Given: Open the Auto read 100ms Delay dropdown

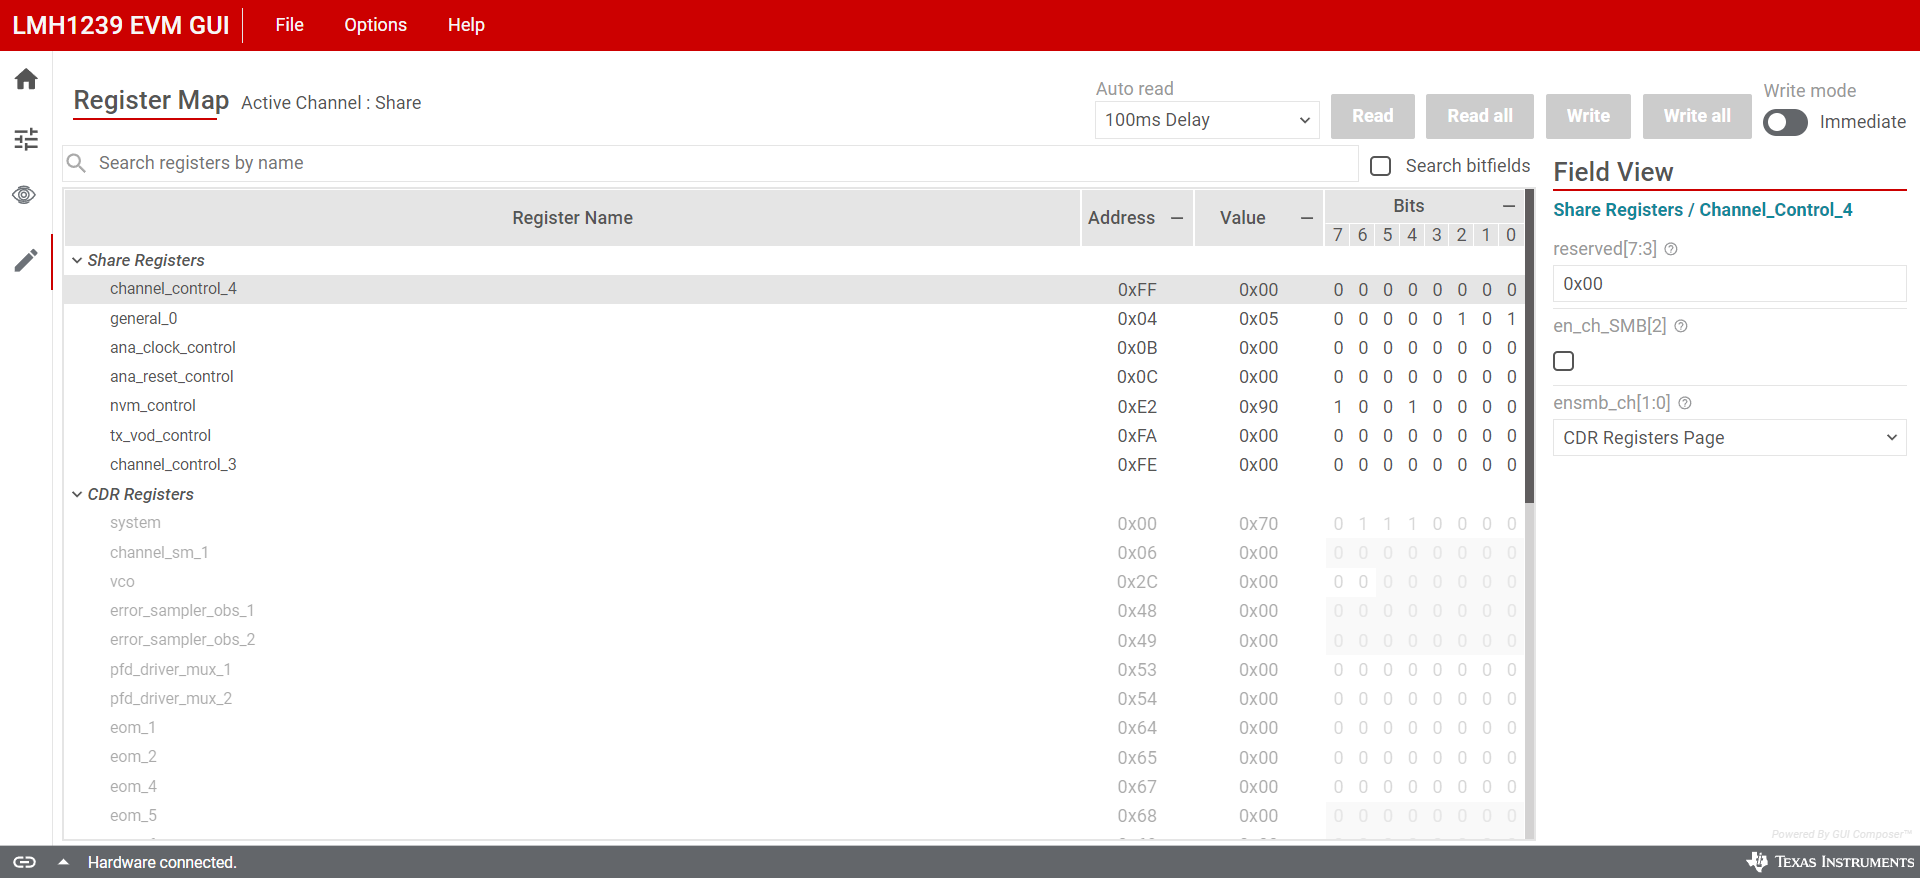Looking at the screenshot, I should 1207,120.
